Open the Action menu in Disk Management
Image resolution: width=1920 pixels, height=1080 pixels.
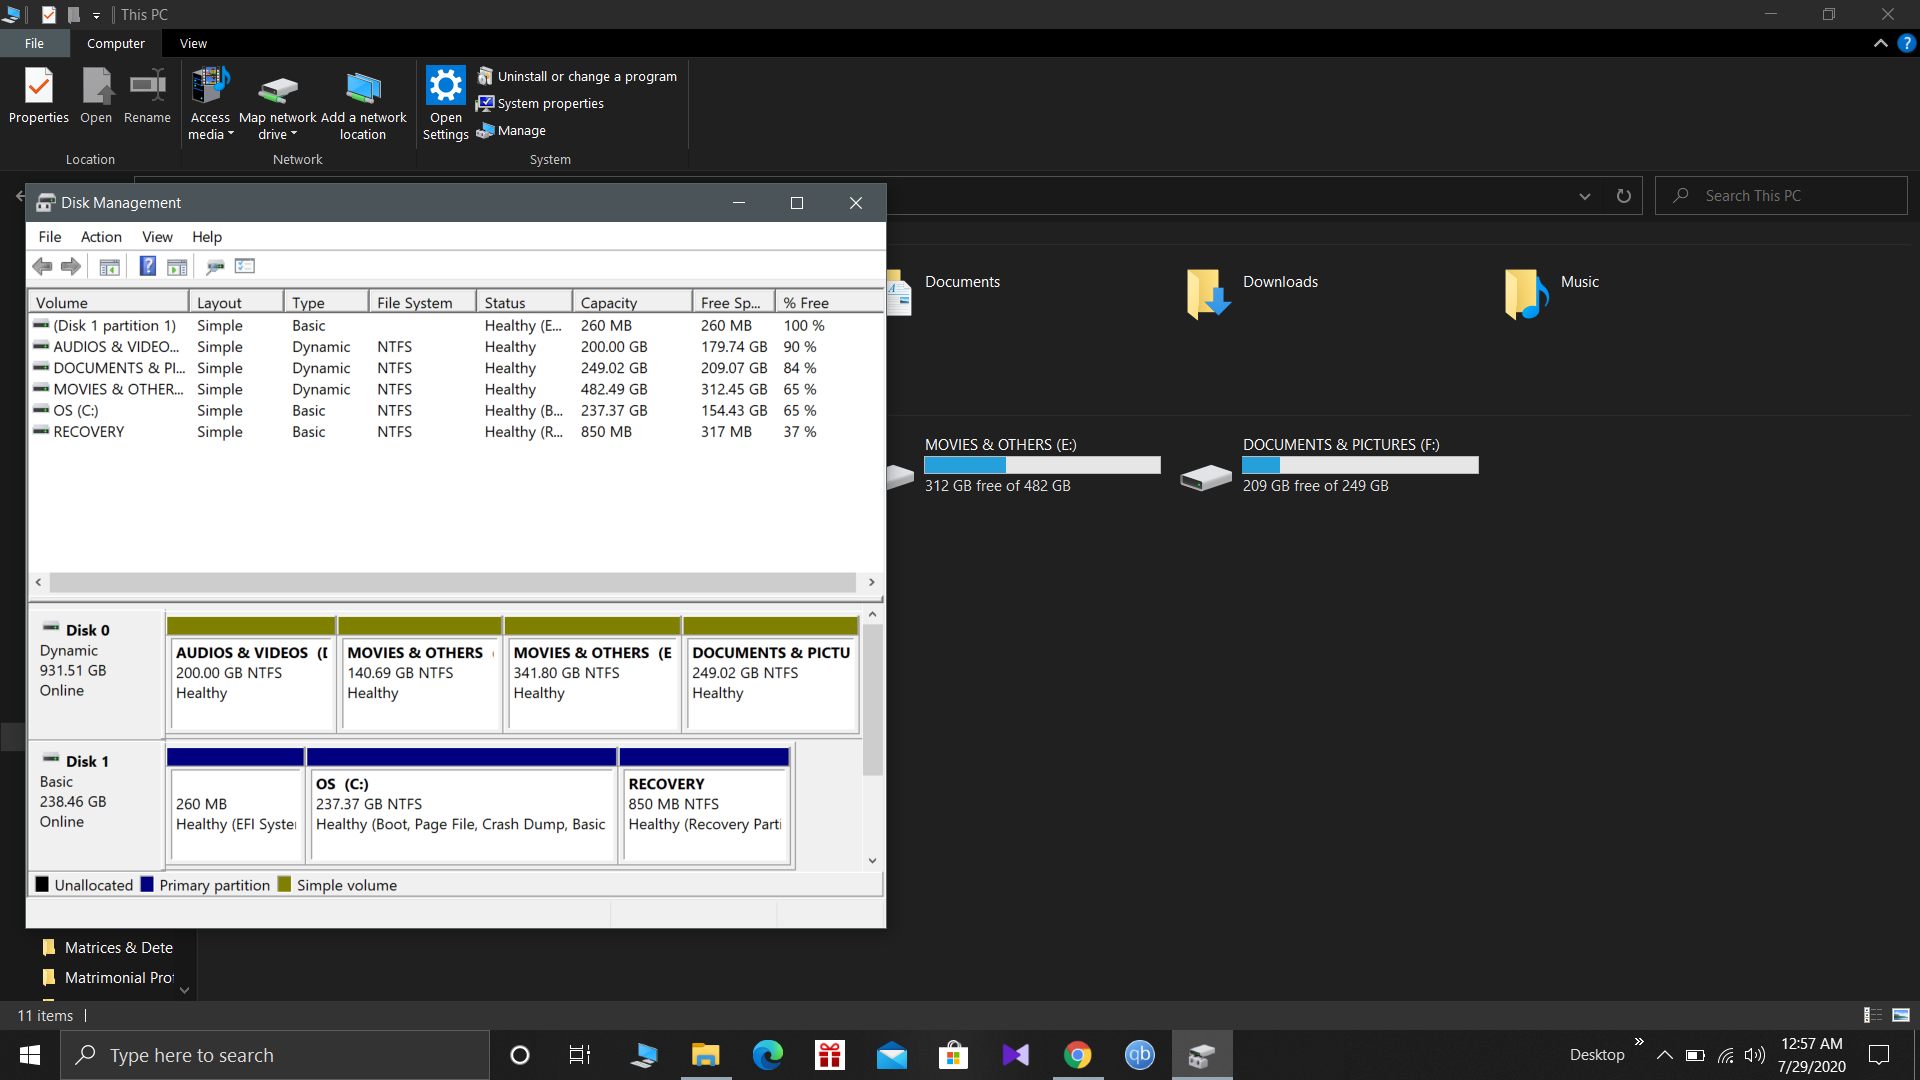click(x=101, y=237)
